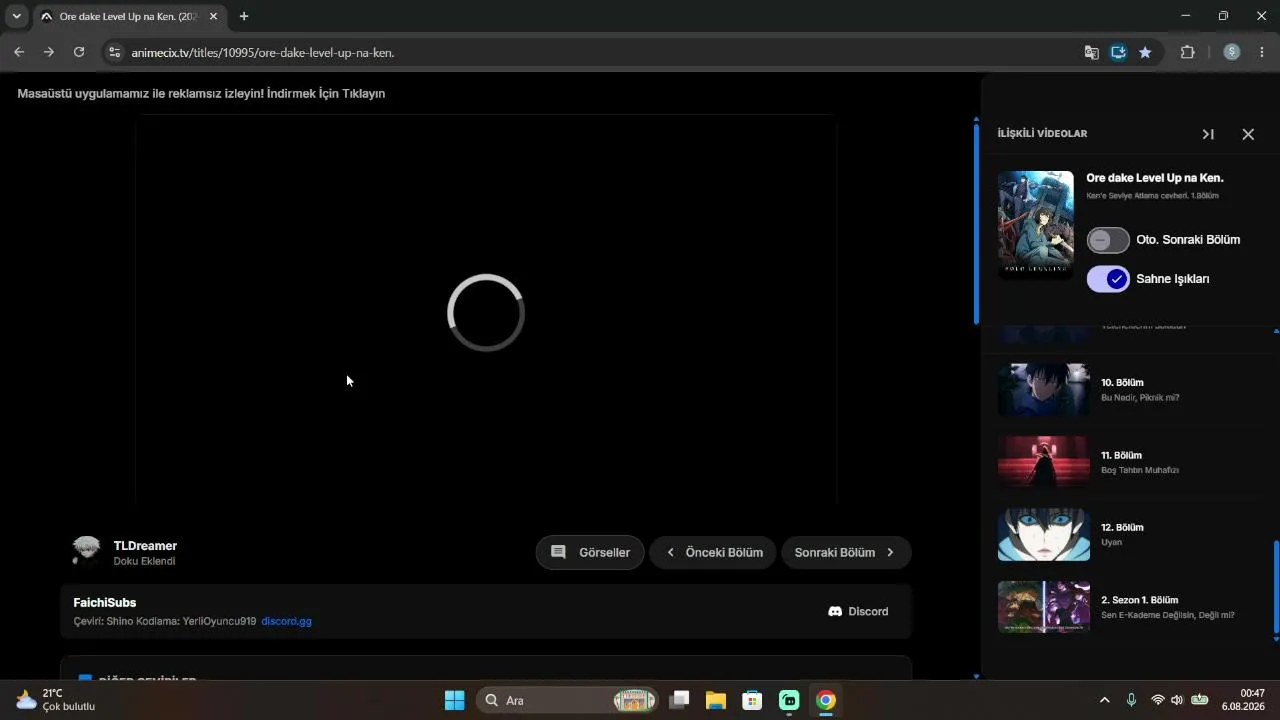Screen dimensions: 1280x720
Task: Click the browser forward arrow
Action: [x=48, y=52]
